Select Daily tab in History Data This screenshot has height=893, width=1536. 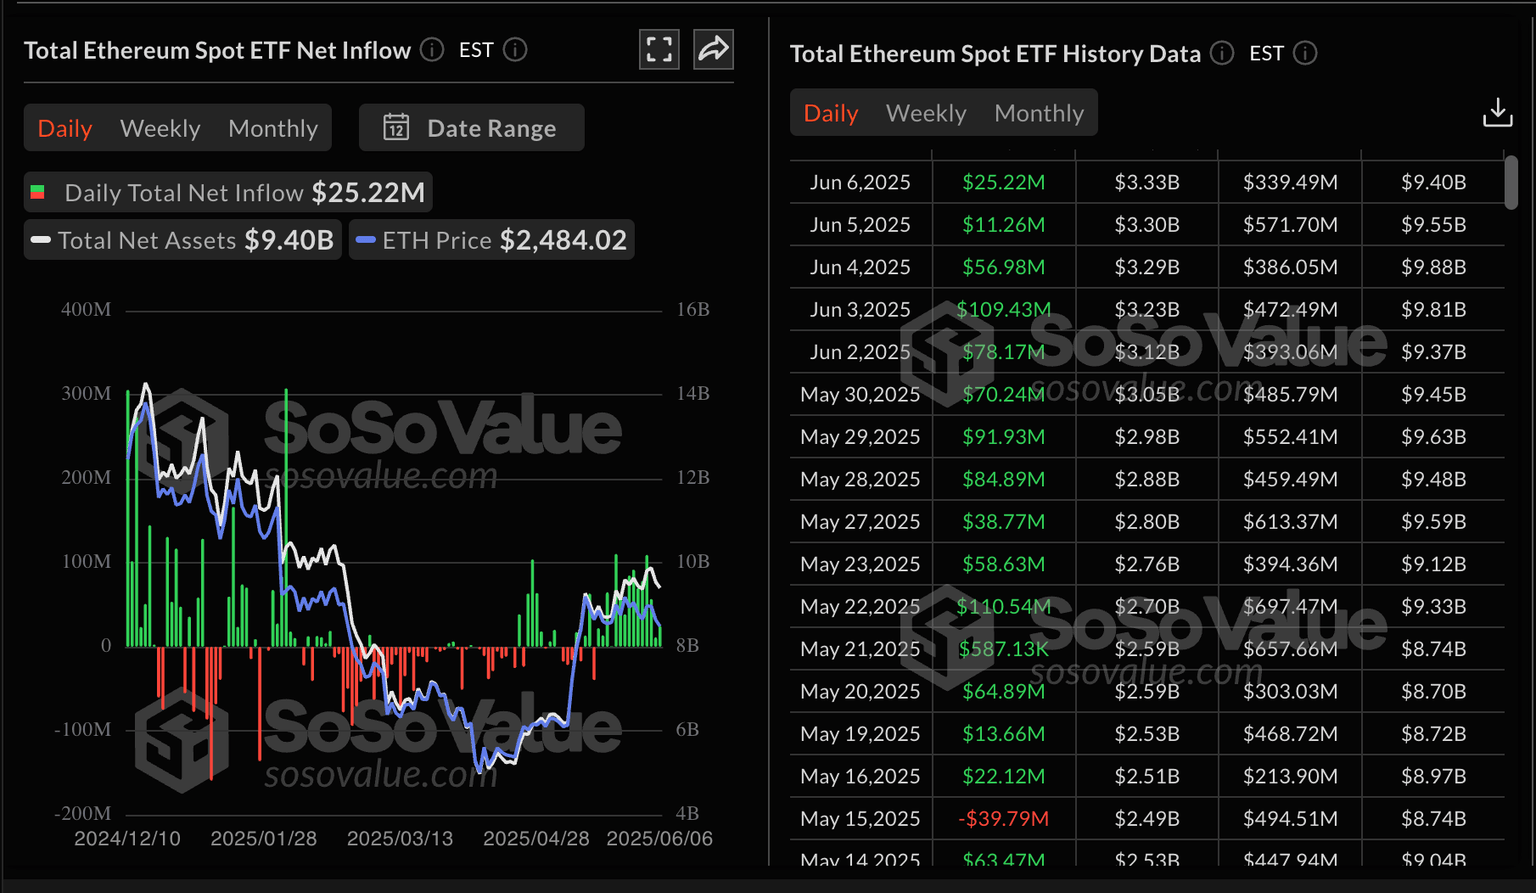[831, 113]
